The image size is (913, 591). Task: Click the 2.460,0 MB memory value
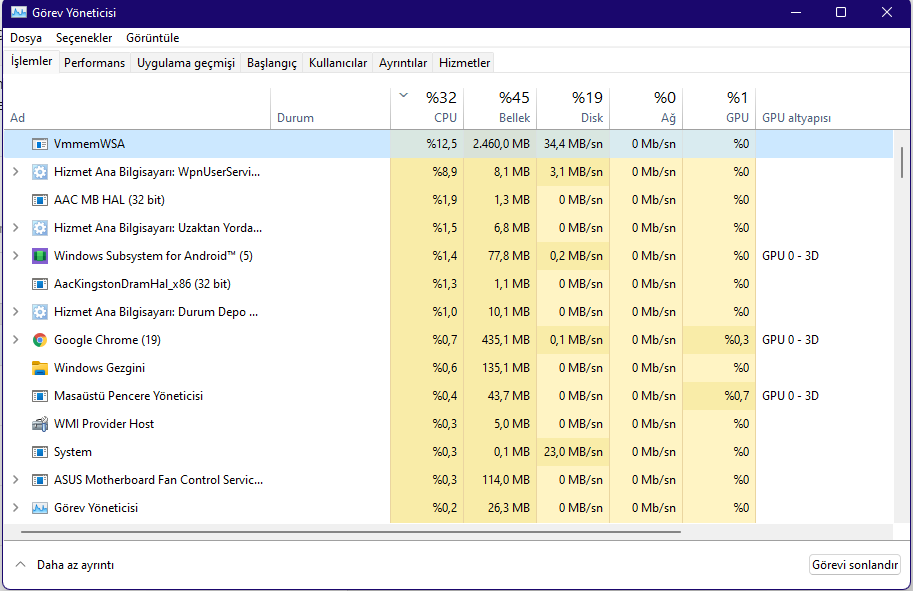point(501,144)
